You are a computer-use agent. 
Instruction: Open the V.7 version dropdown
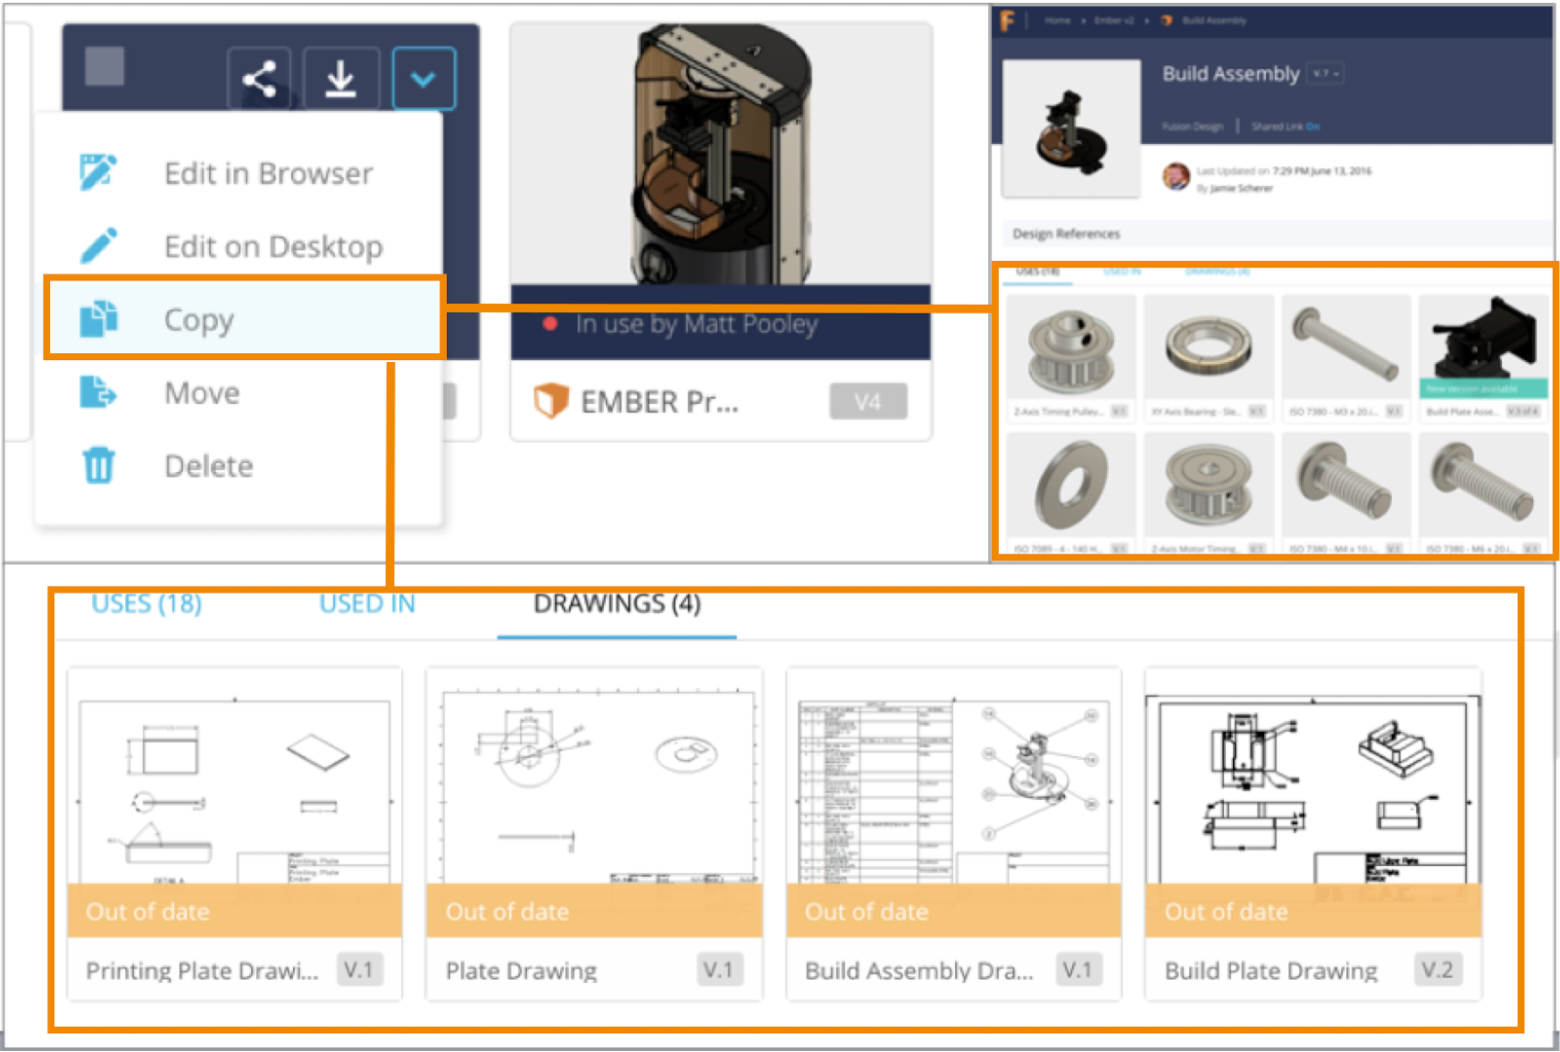coord(1326,74)
